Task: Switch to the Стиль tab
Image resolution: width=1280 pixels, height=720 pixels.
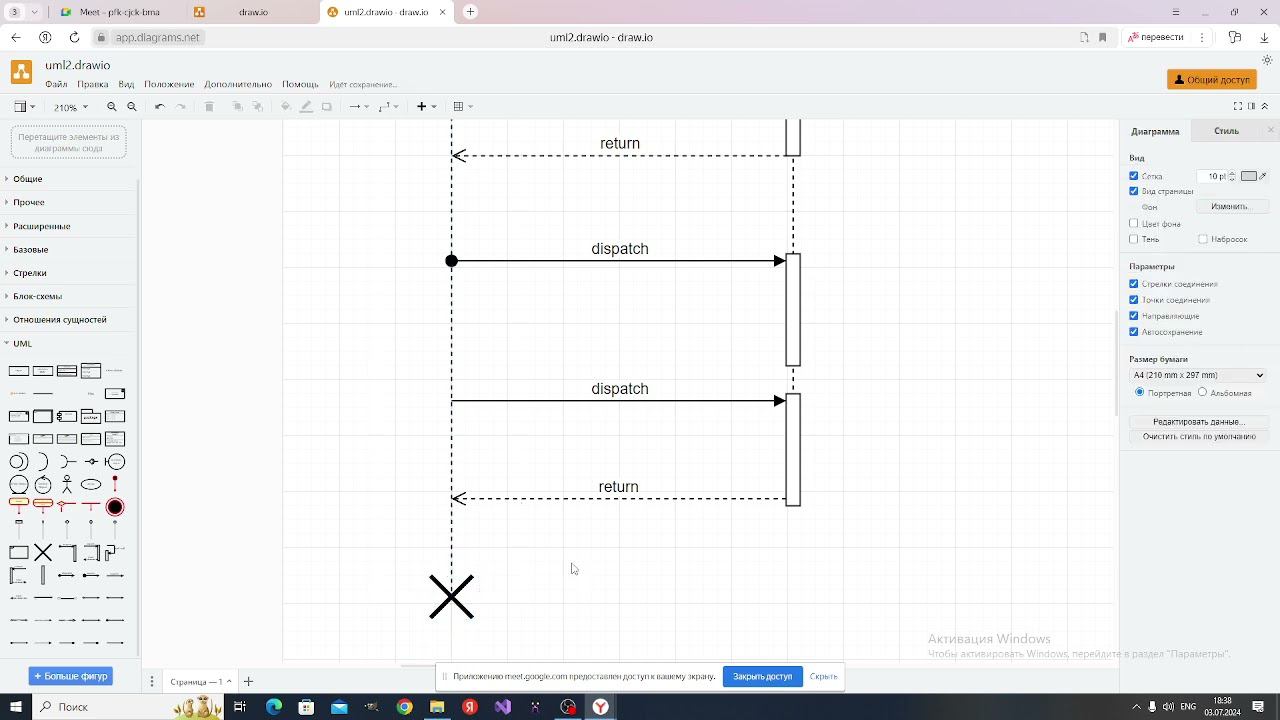Action: pos(1226,131)
